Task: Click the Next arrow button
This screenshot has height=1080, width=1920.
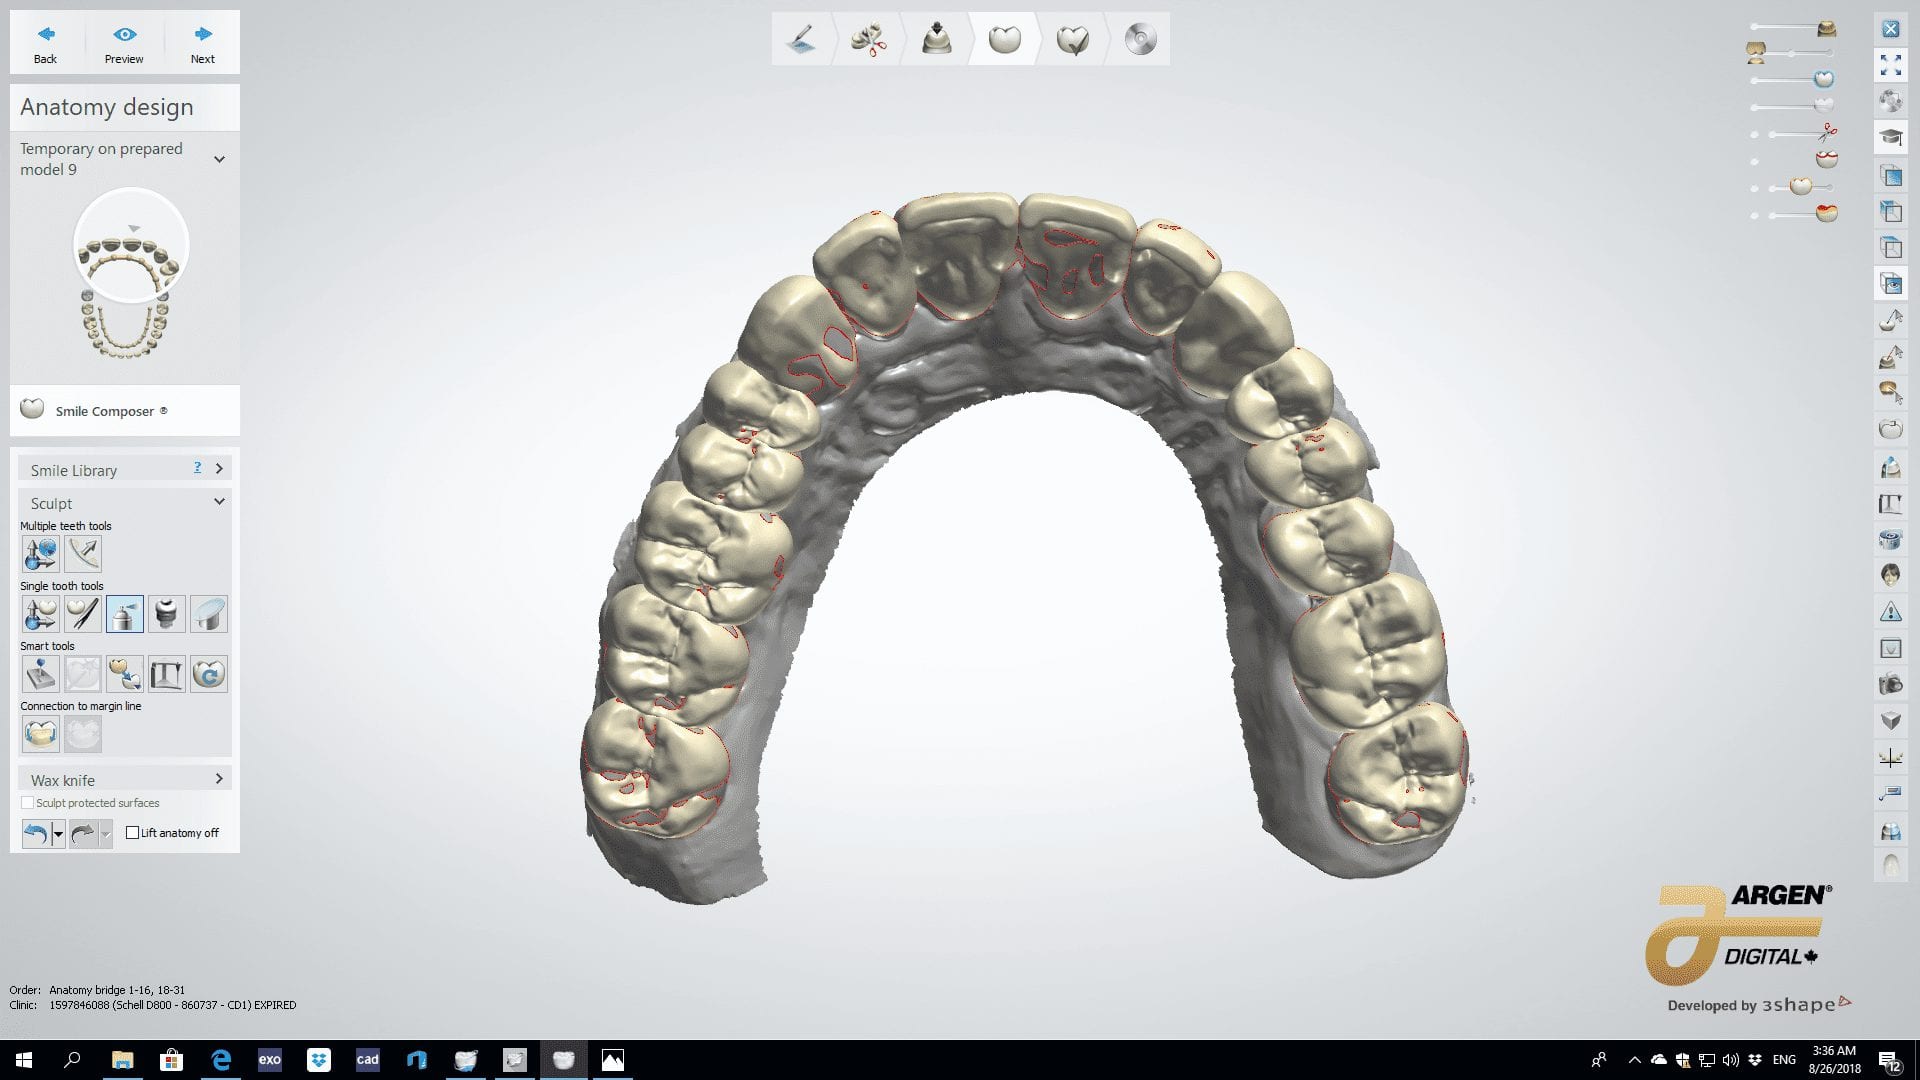Action: coord(203,44)
